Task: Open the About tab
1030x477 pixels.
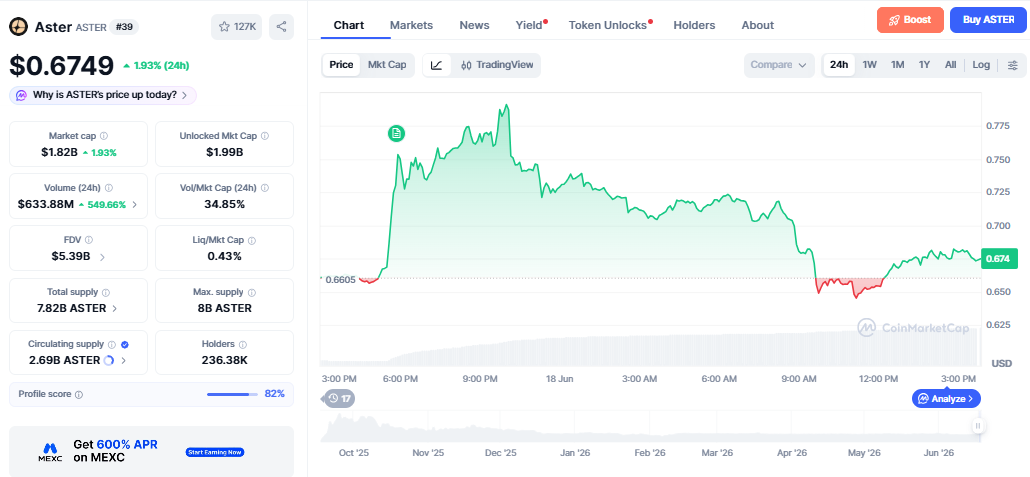Action: (757, 25)
